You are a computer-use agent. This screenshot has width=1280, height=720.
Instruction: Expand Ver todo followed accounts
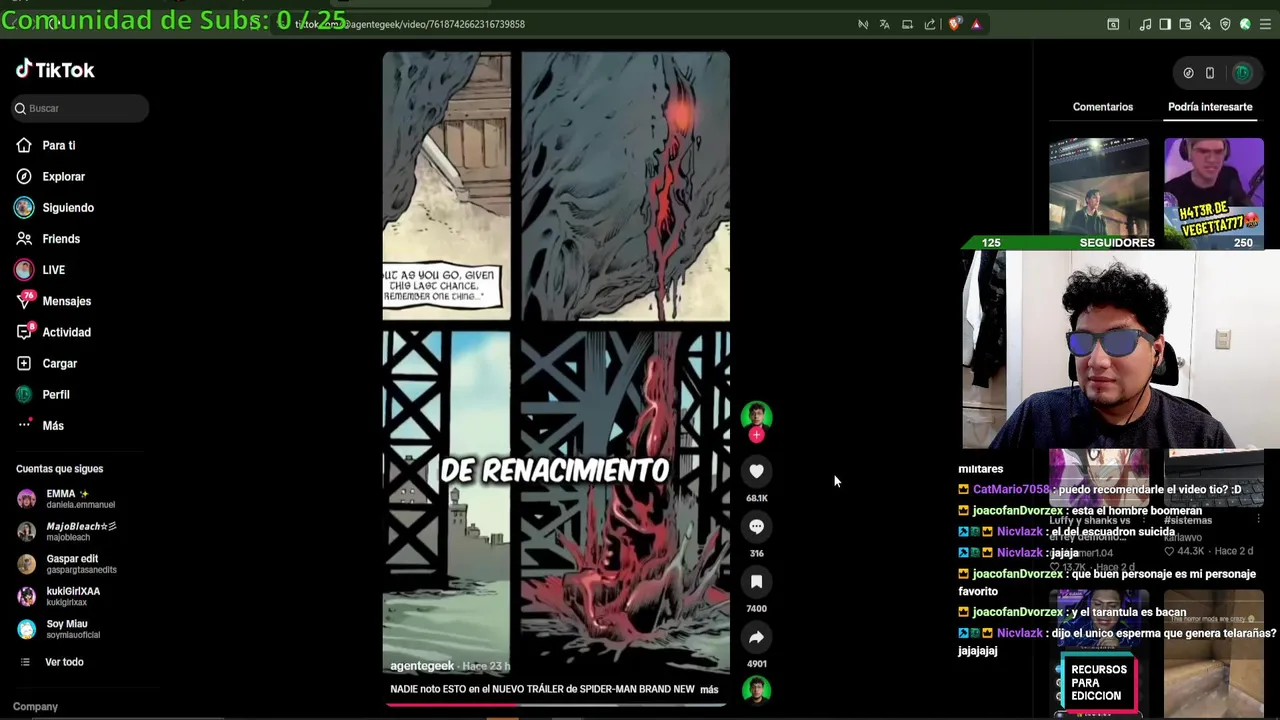pyautogui.click(x=64, y=662)
